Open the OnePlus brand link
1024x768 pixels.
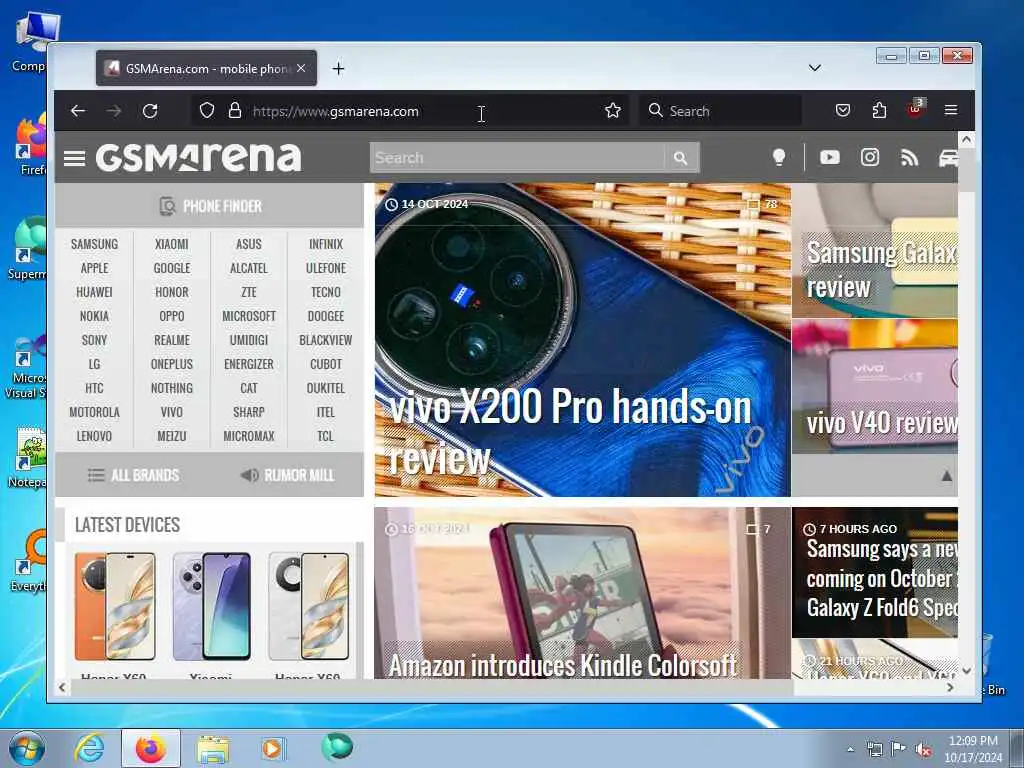tap(172, 364)
